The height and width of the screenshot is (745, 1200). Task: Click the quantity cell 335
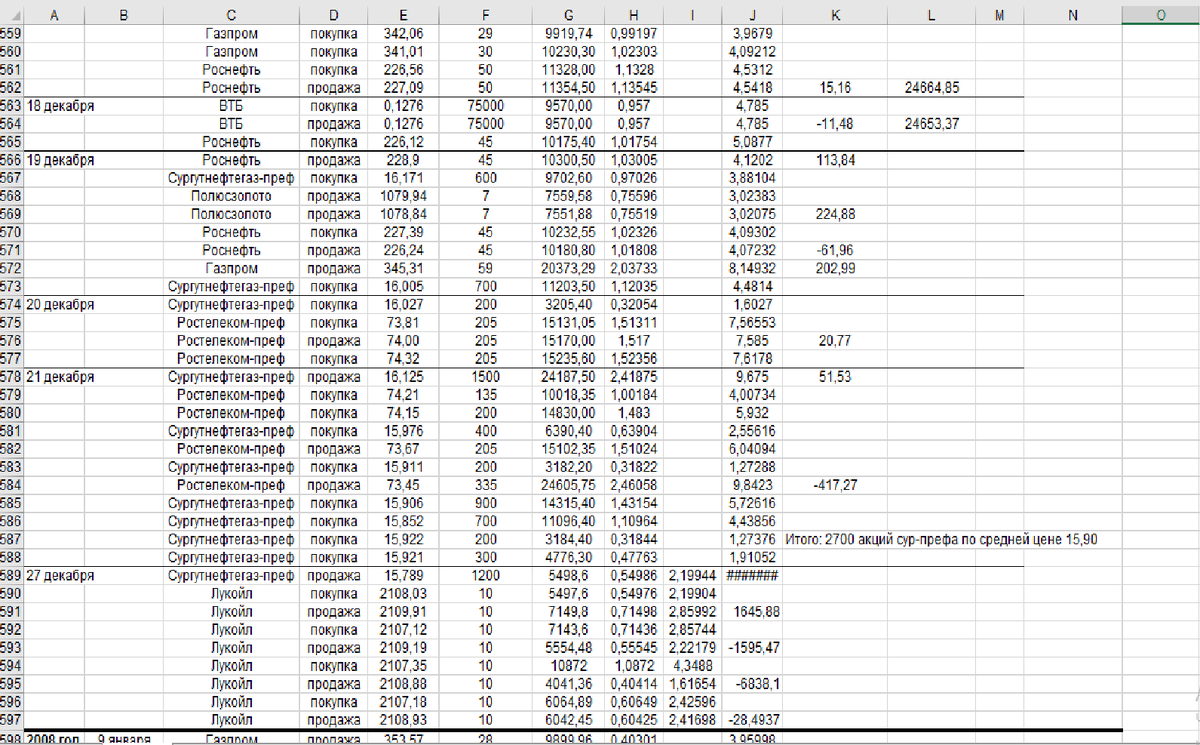point(486,485)
